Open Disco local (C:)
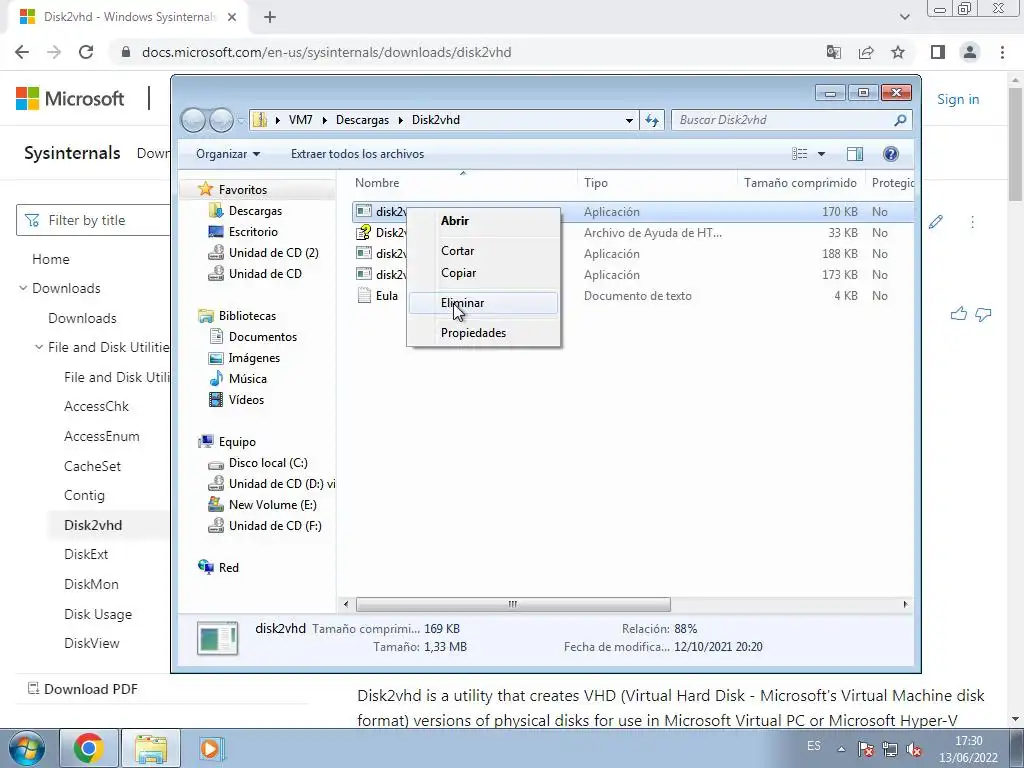This screenshot has width=1024, height=768. (268, 463)
